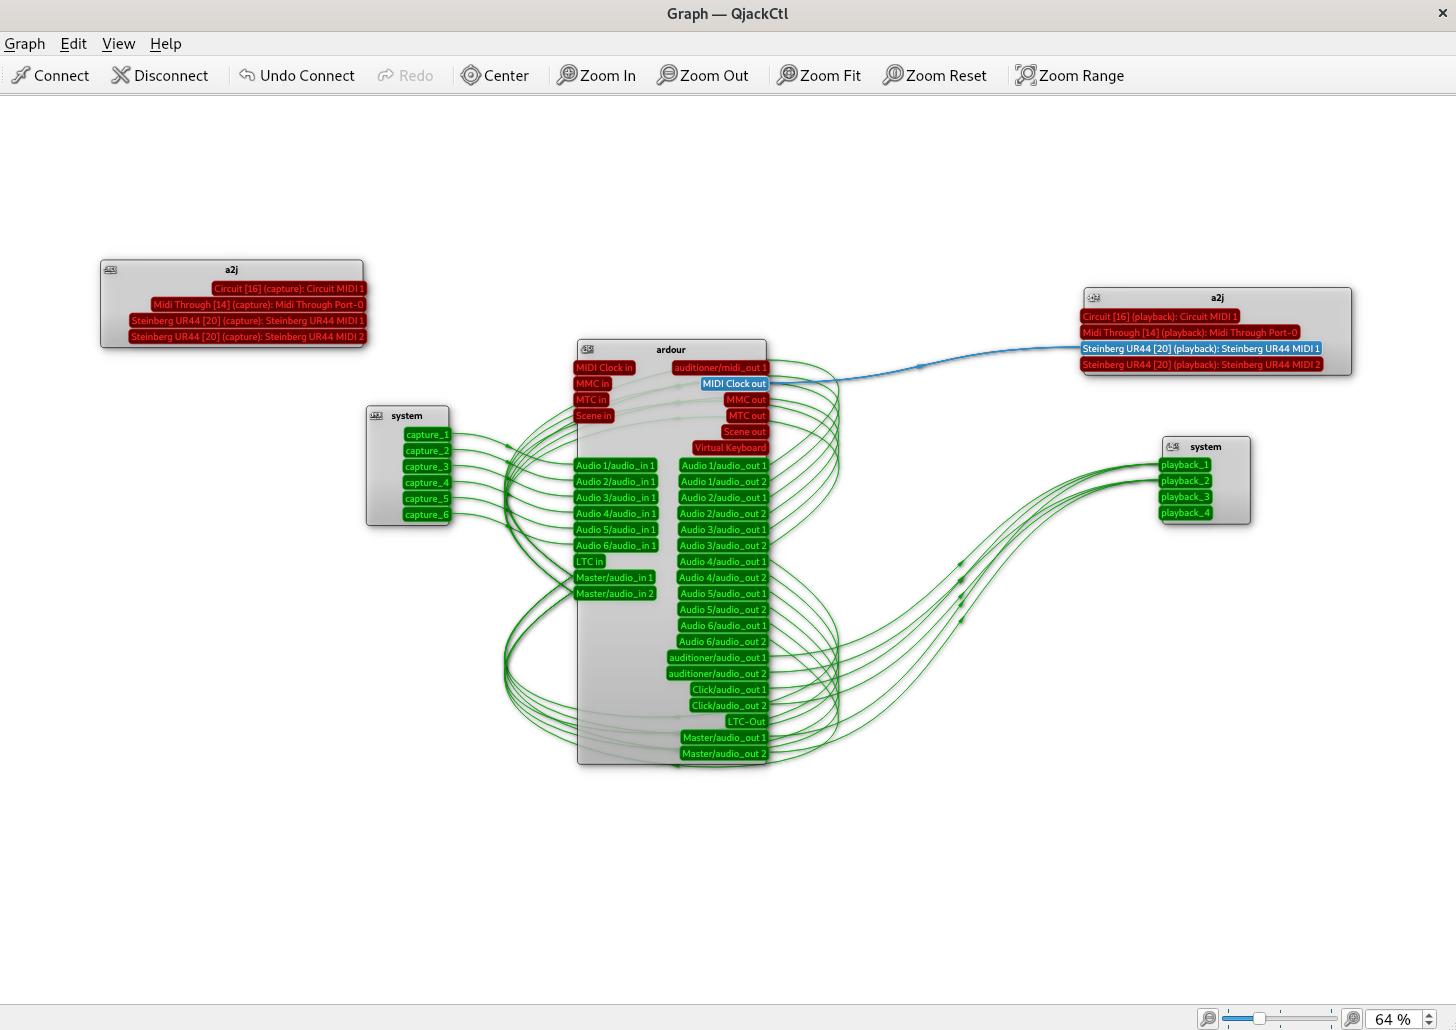1456x1030 pixels.
Task: Adjust the zoom slider handle
Action: pyautogui.click(x=1259, y=1018)
